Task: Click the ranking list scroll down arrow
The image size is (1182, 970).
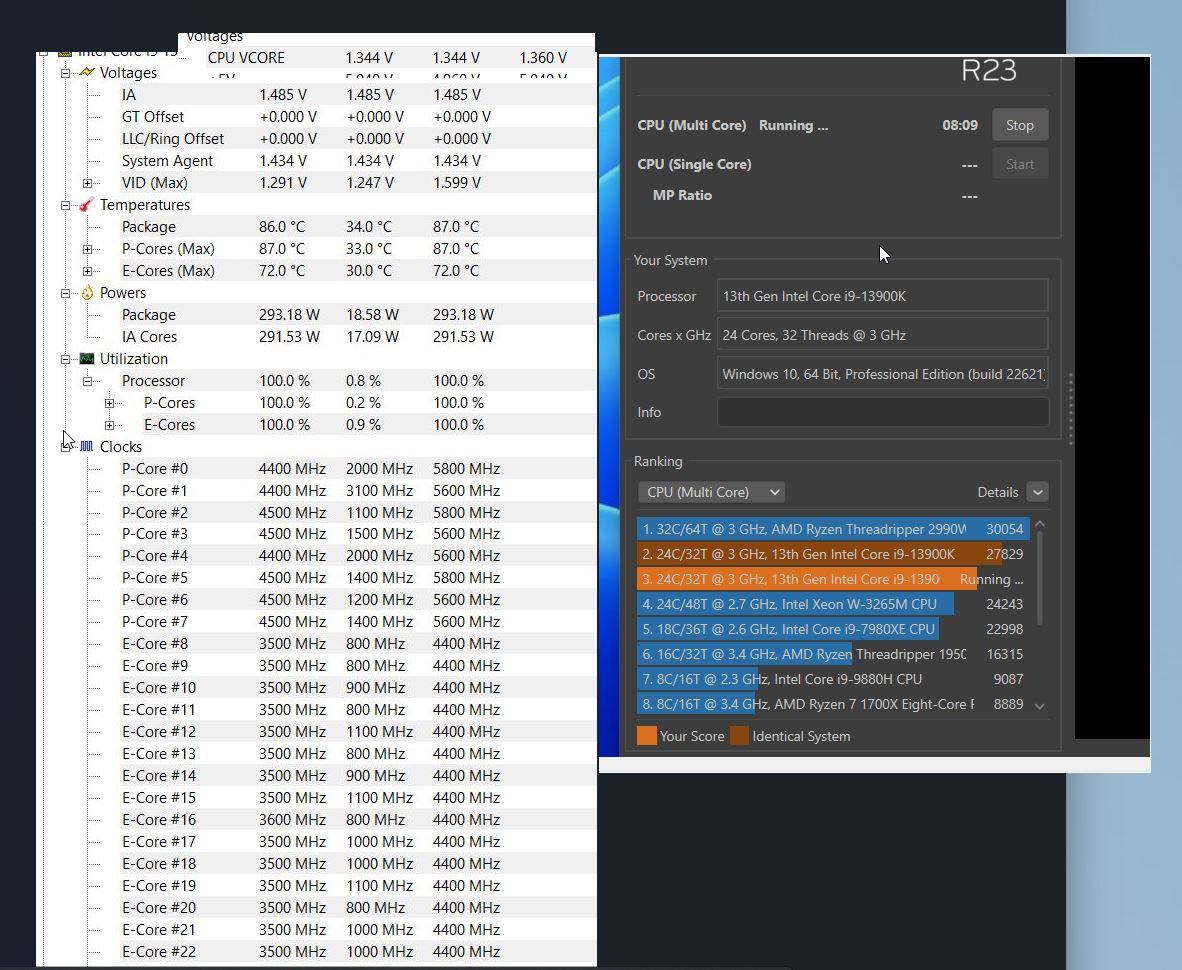Action: pos(1040,706)
